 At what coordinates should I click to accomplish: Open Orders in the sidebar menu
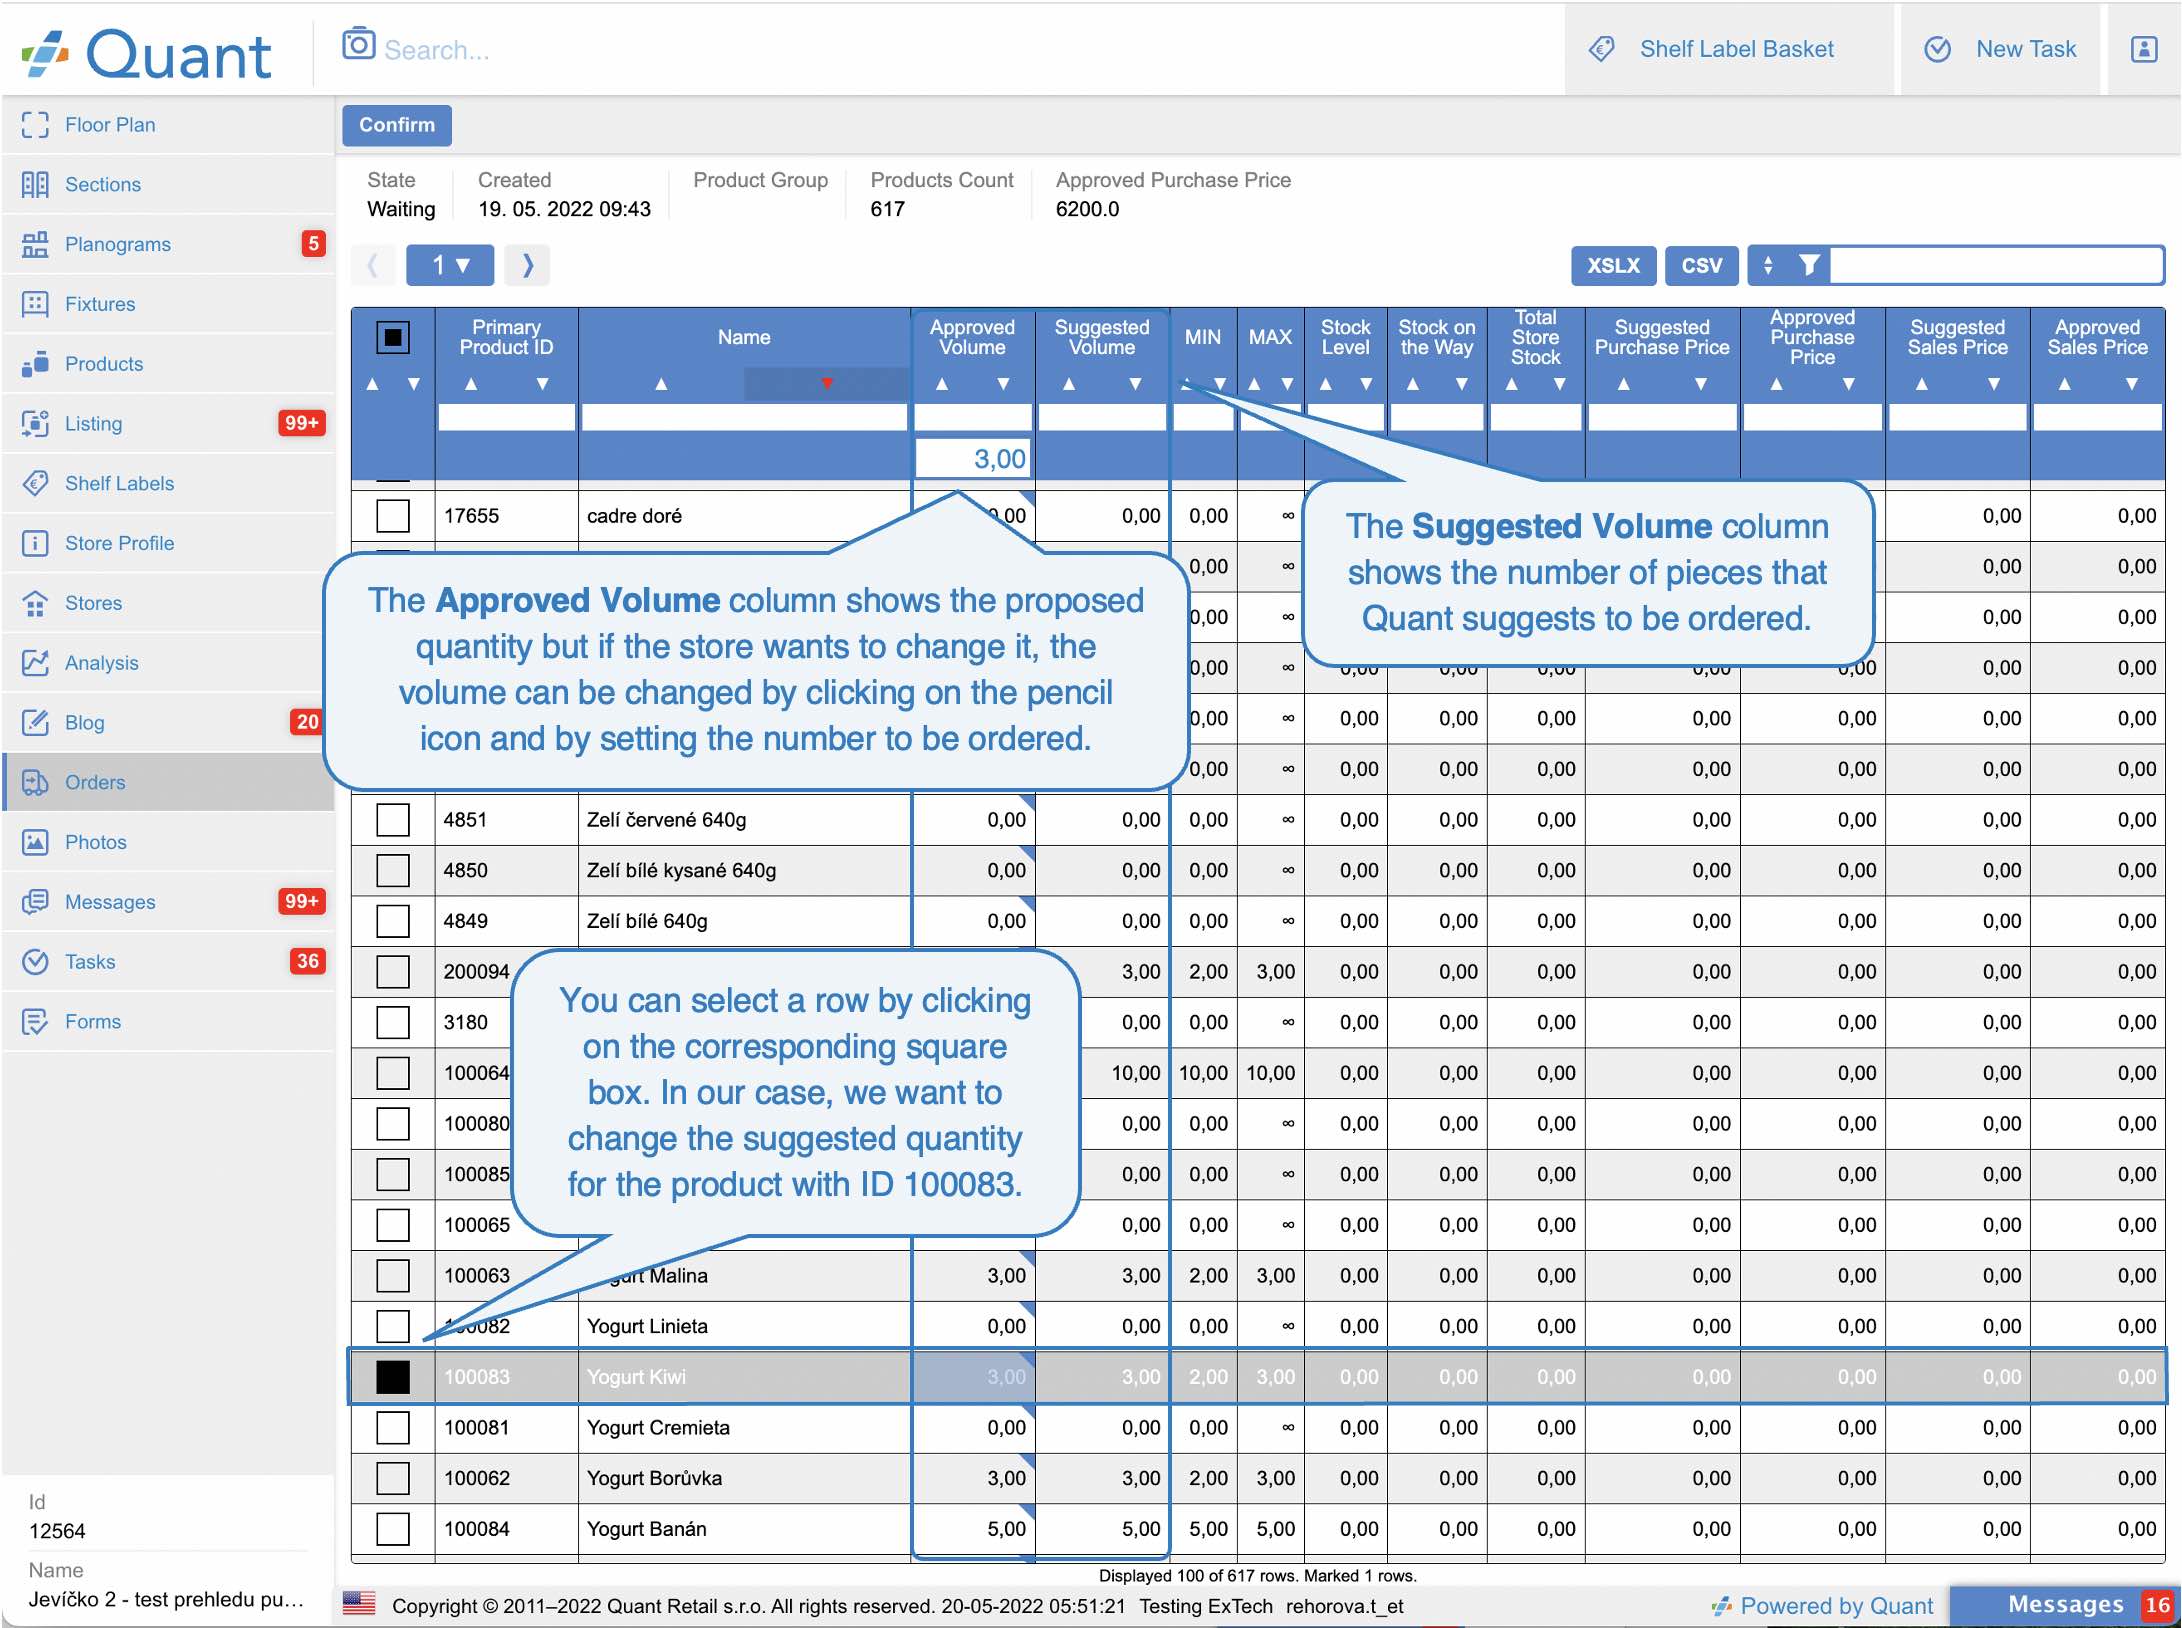pos(168,783)
